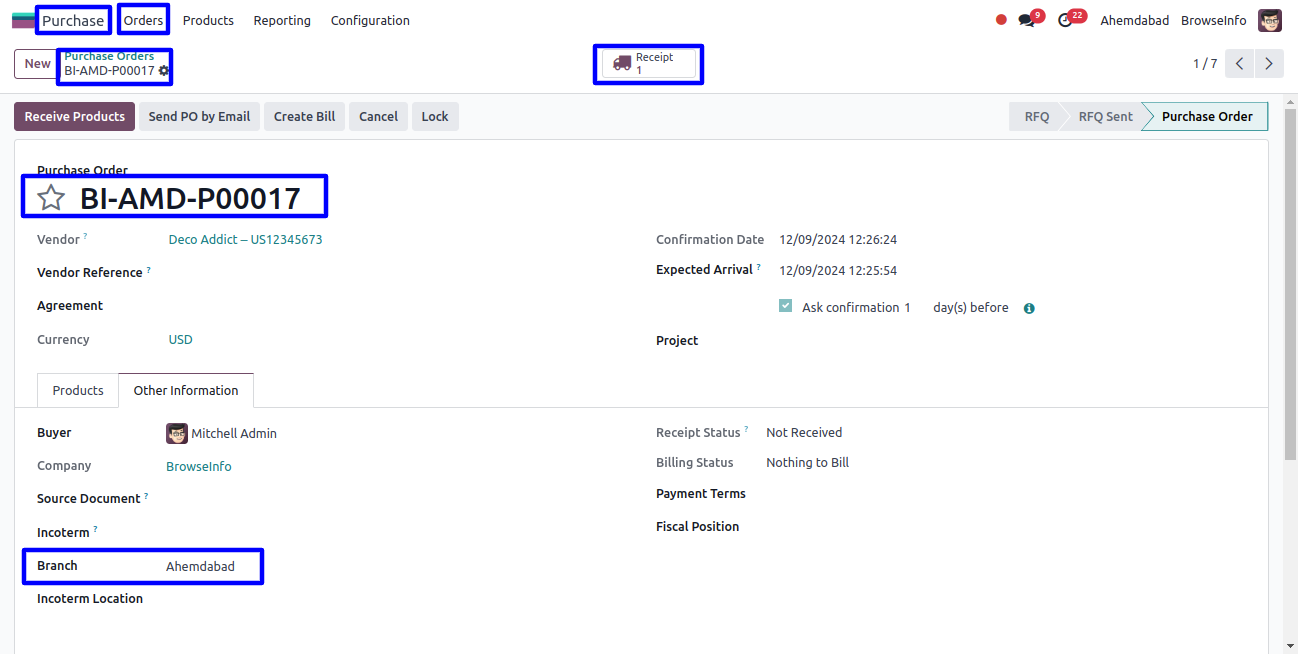
Task: Open vendor link Deco Addict
Action: pyautogui.click(x=245, y=240)
